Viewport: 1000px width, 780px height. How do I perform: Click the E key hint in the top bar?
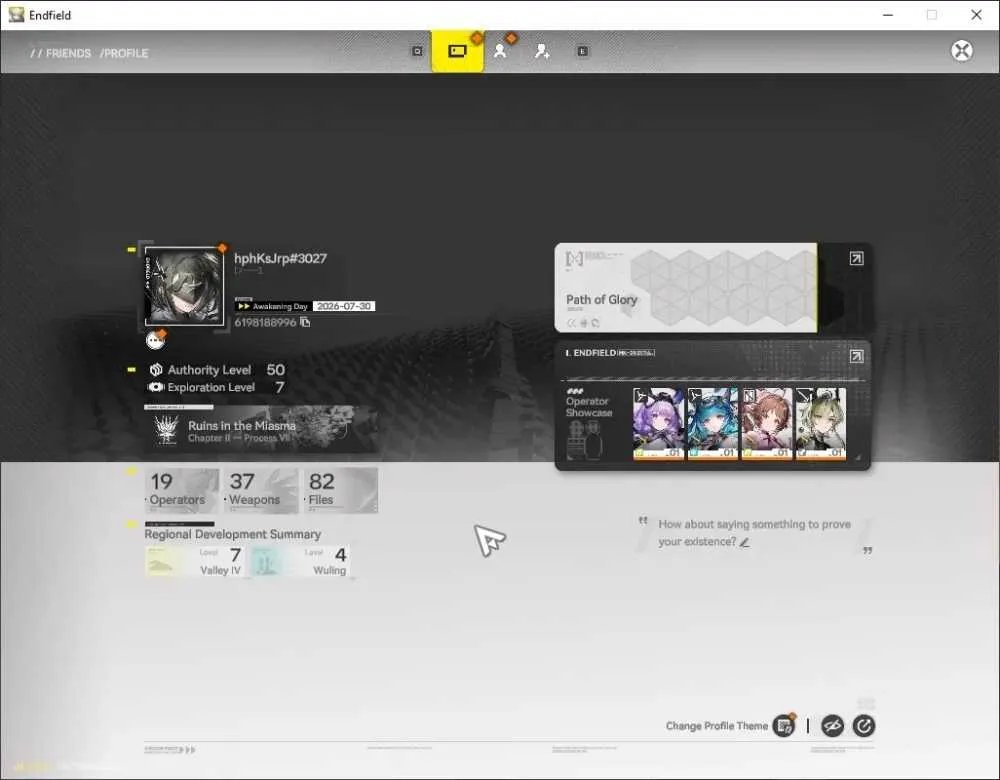click(582, 51)
